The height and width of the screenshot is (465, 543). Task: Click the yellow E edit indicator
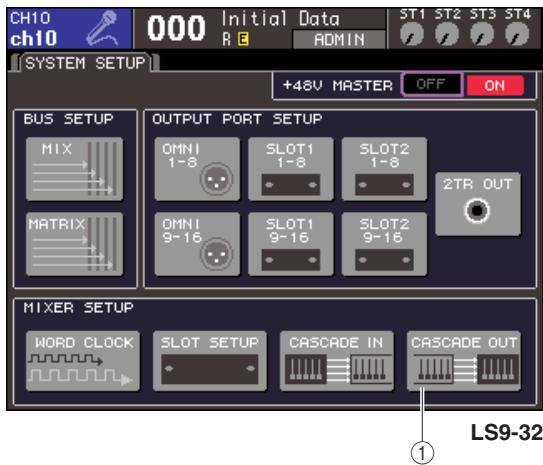tap(243, 39)
